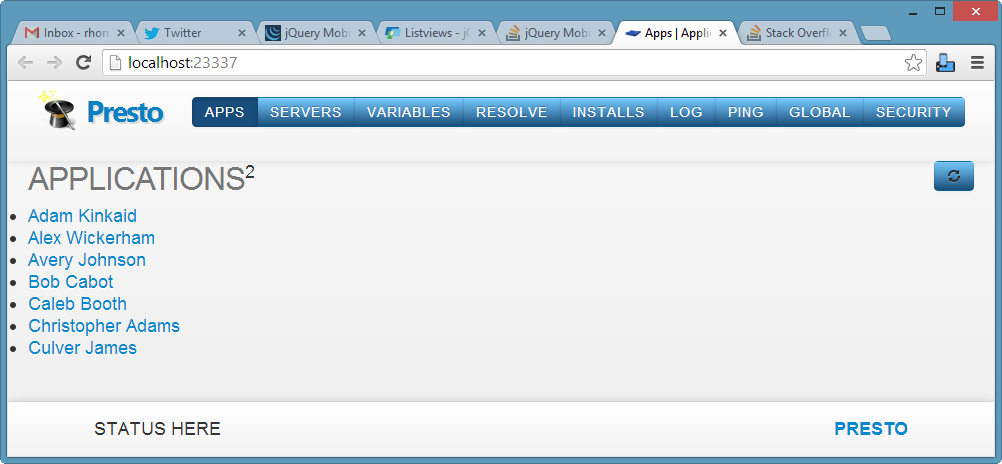Click the Presto magic hat logo
The image size is (1002, 464).
coord(57,110)
